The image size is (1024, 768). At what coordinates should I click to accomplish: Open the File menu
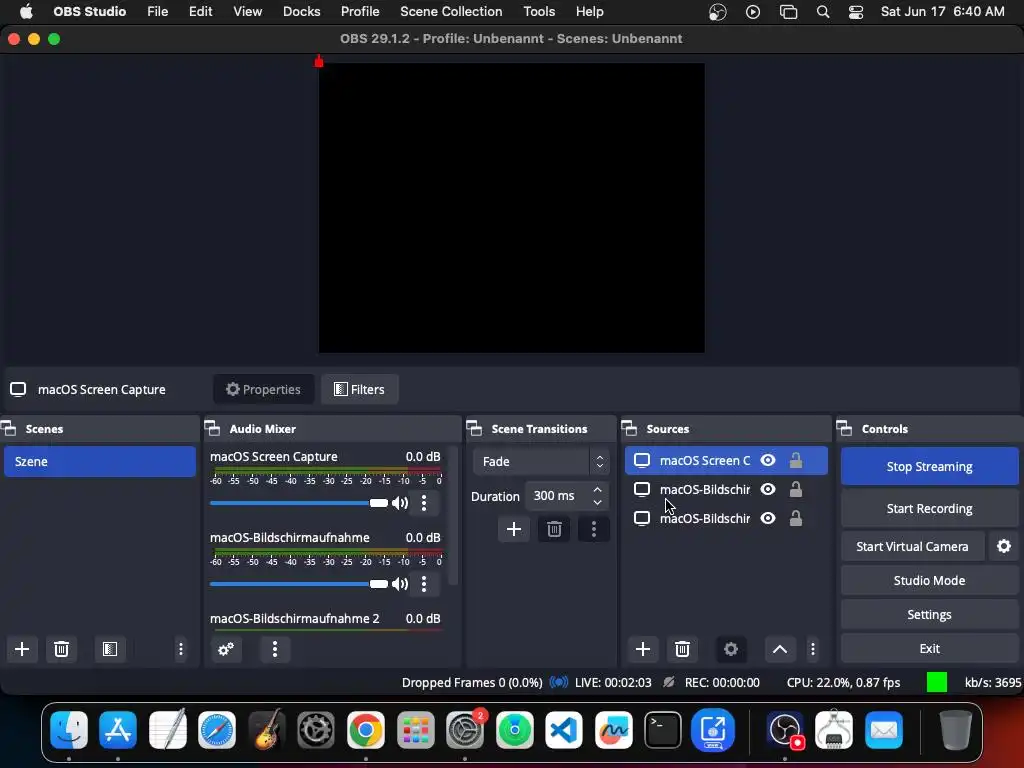point(157,12)
